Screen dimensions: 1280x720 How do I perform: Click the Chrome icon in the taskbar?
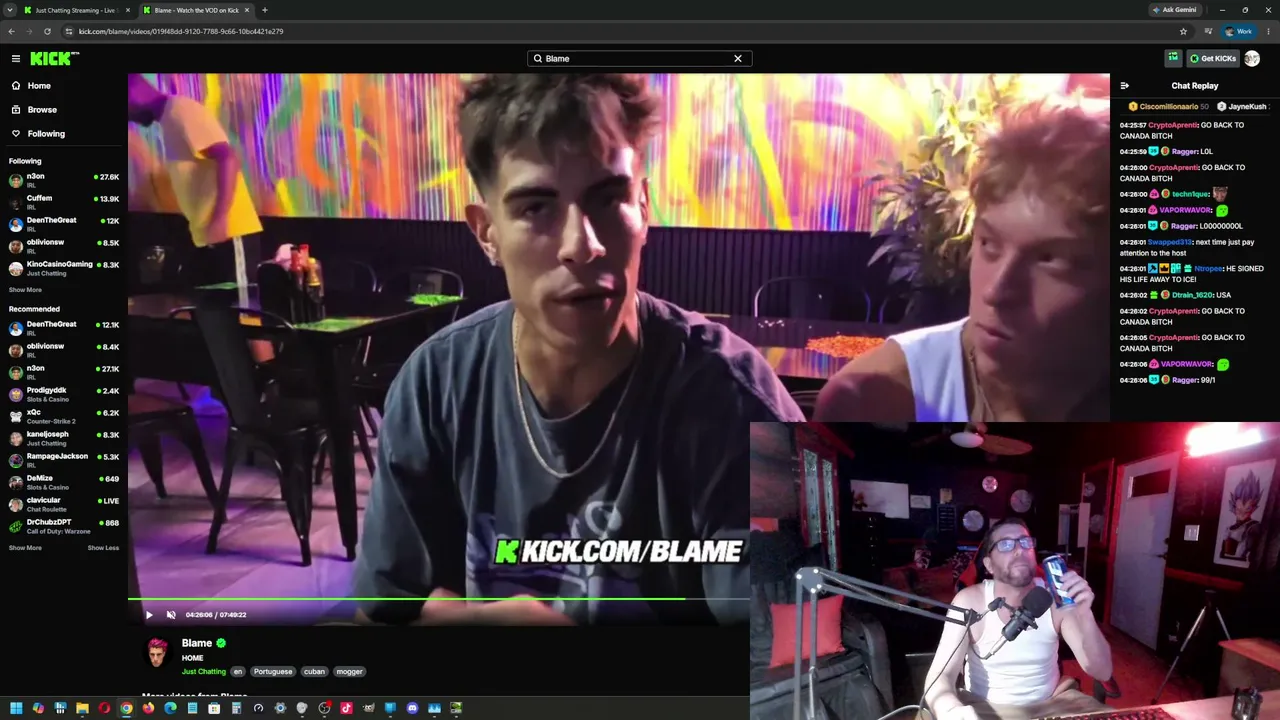126,708
